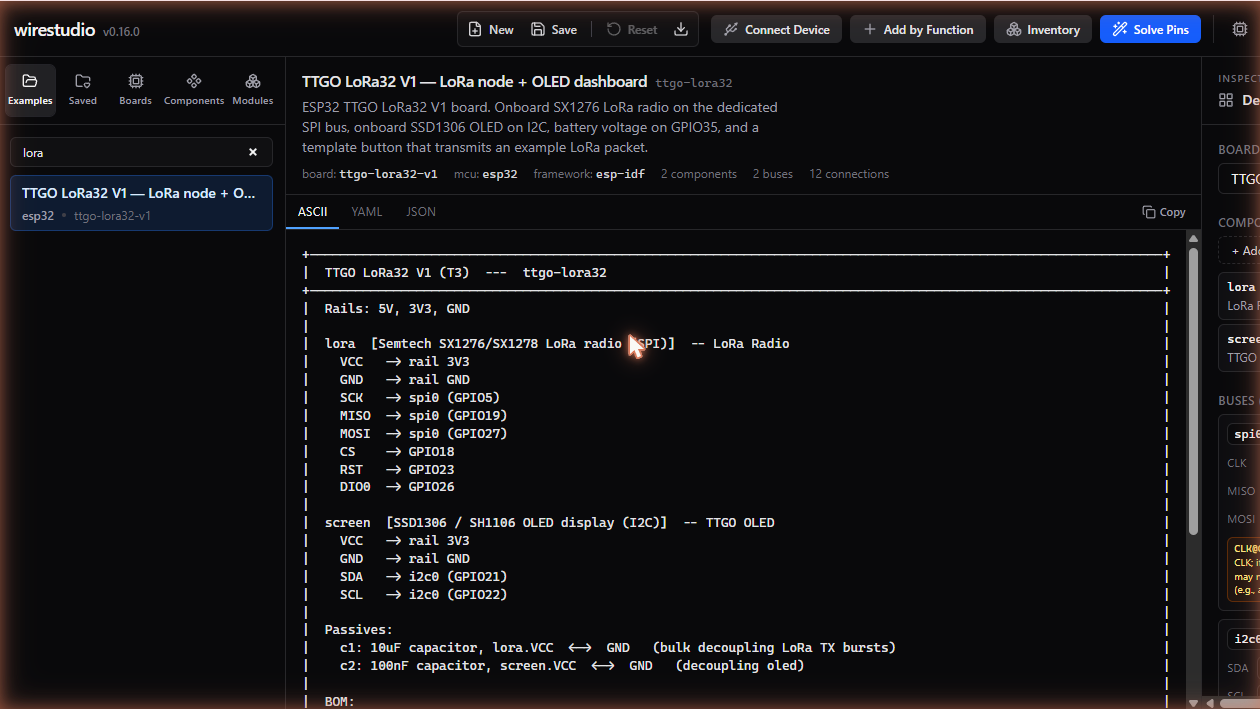Open the Boards library panel
This screenshot has height=709, width=1260.
(x=136, y=90)
